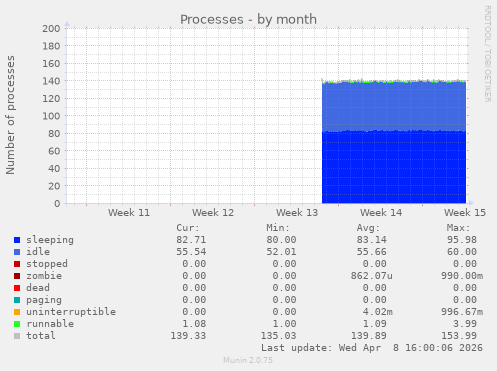Click the 'Min:' column header

pyautogui.click(x=278, y=228)
